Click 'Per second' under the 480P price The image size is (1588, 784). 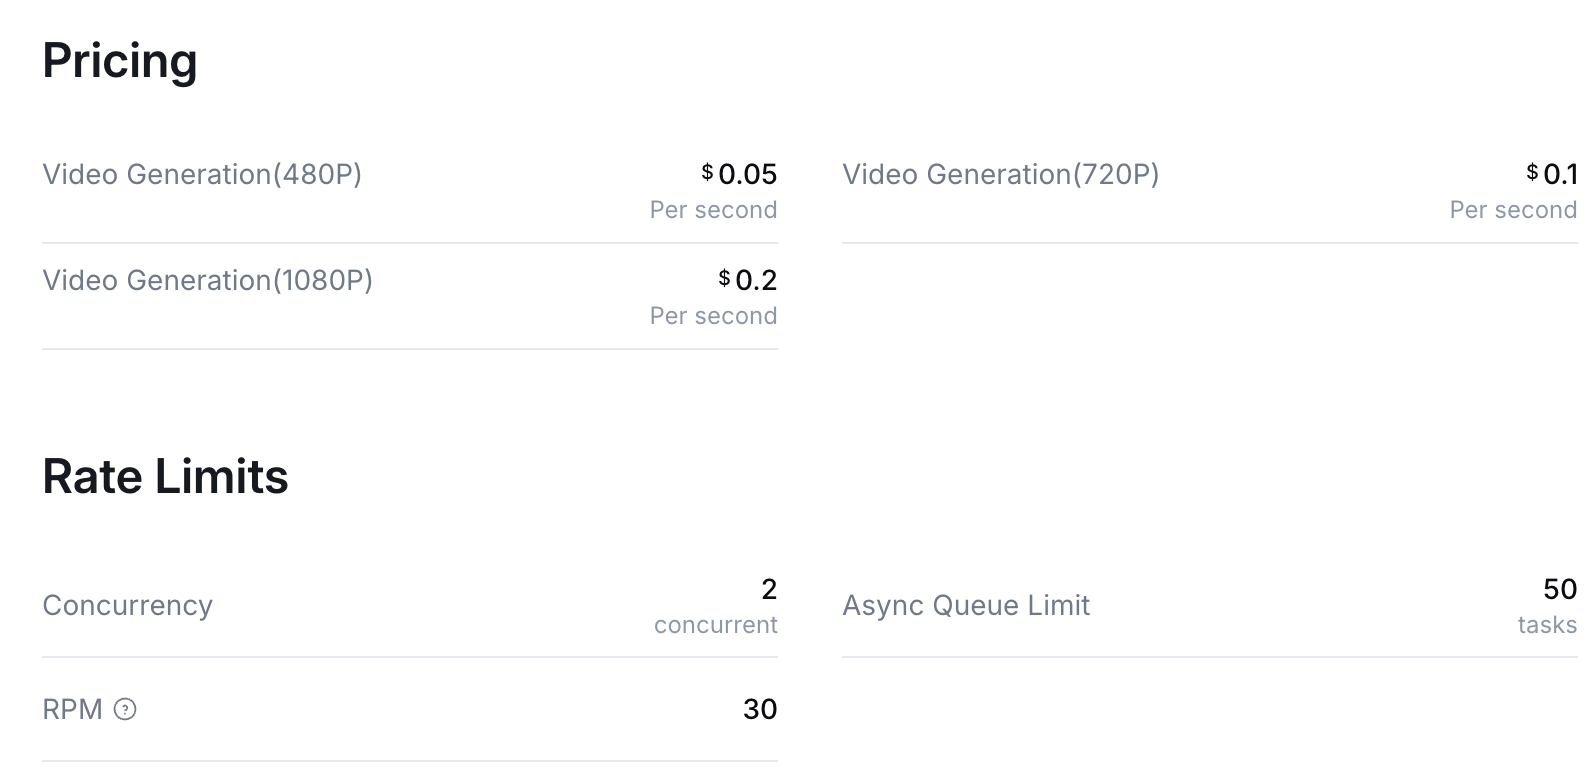pos(713,210)
